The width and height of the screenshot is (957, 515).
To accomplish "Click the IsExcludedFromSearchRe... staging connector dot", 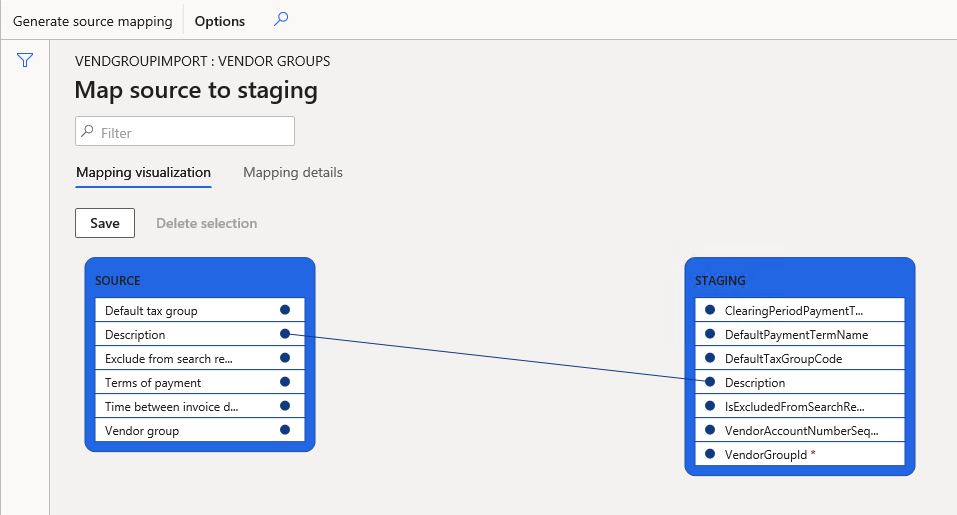I will tap(710, 406).
